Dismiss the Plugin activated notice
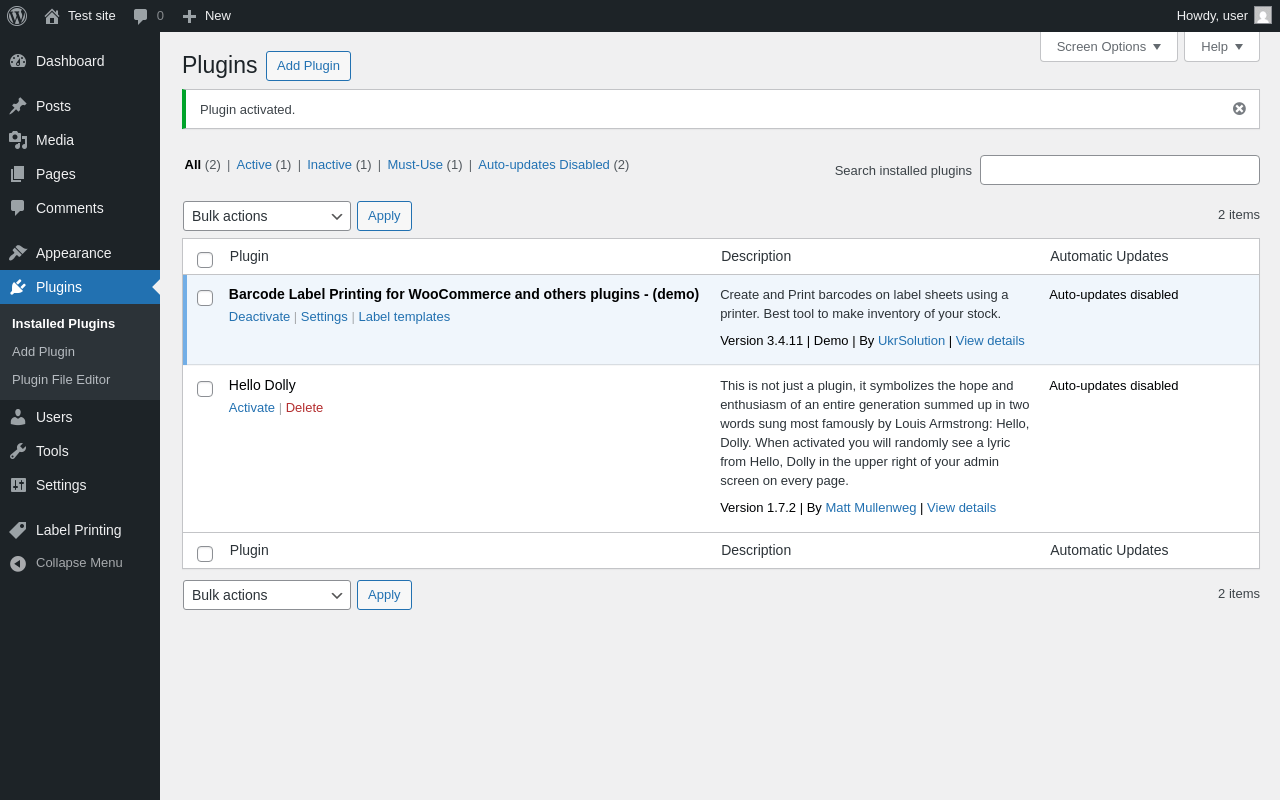1280x800 pixels. point(1239,109)
